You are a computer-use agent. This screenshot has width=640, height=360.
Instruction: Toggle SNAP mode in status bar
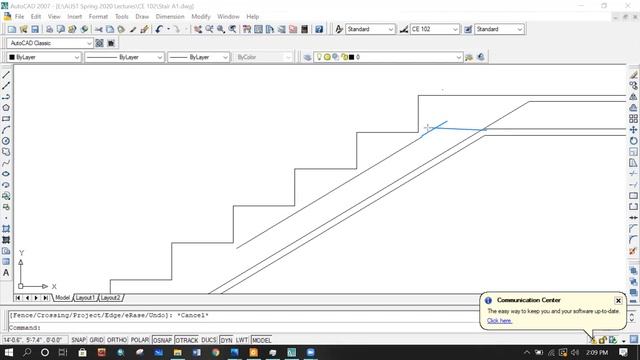tap(78, 340)
